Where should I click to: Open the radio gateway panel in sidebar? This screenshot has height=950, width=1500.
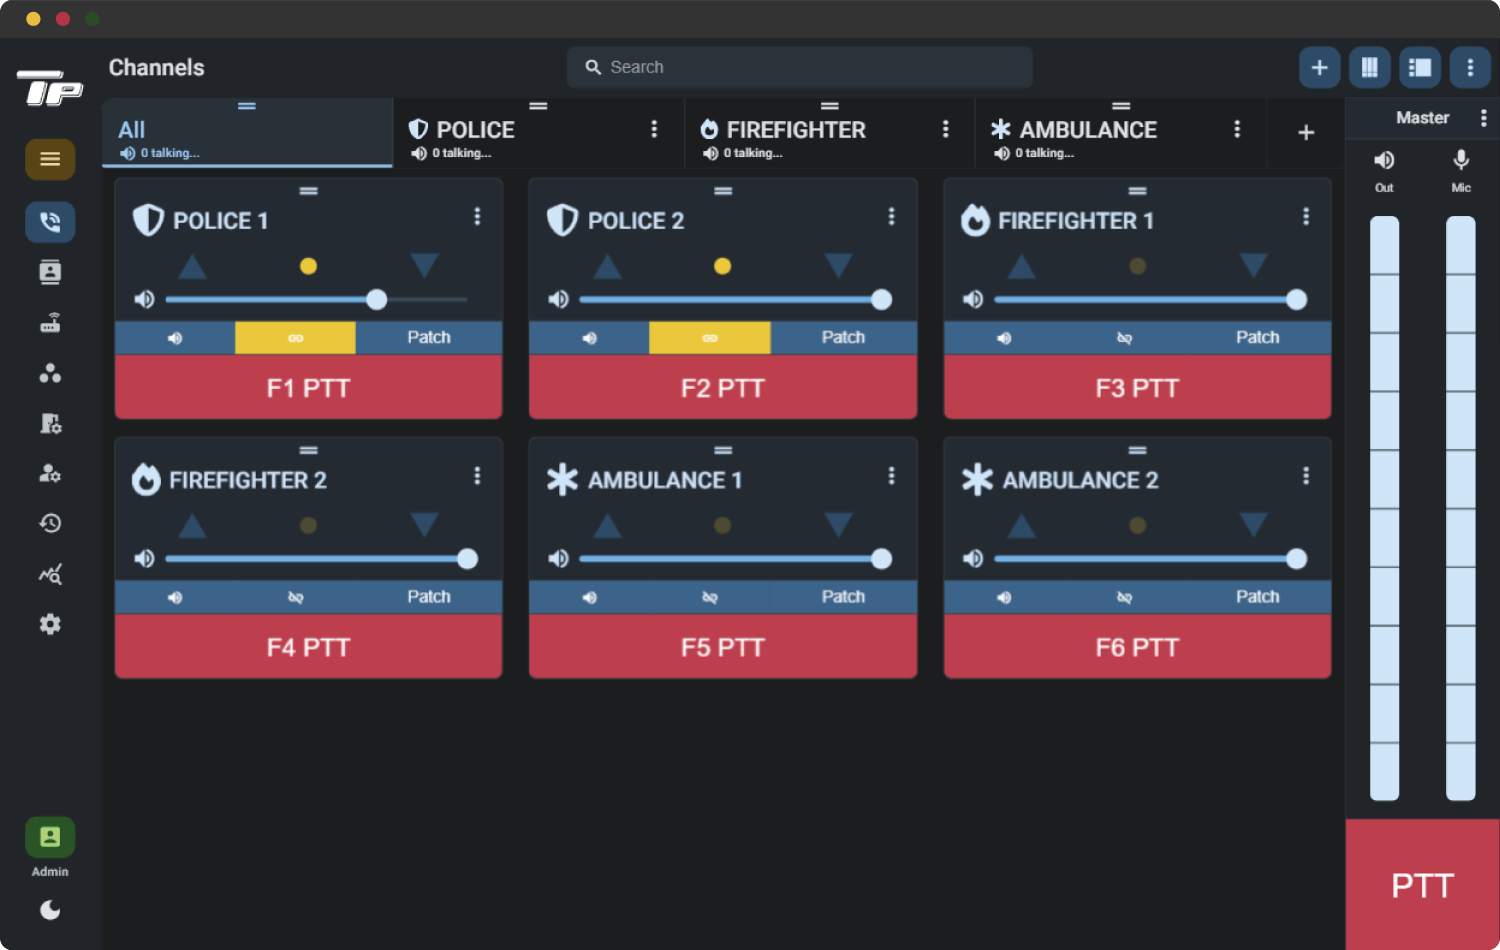(x=49, y=322)
